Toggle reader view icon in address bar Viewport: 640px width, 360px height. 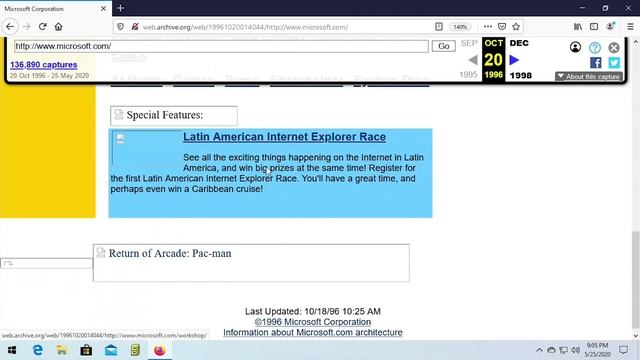pos(439,27)
